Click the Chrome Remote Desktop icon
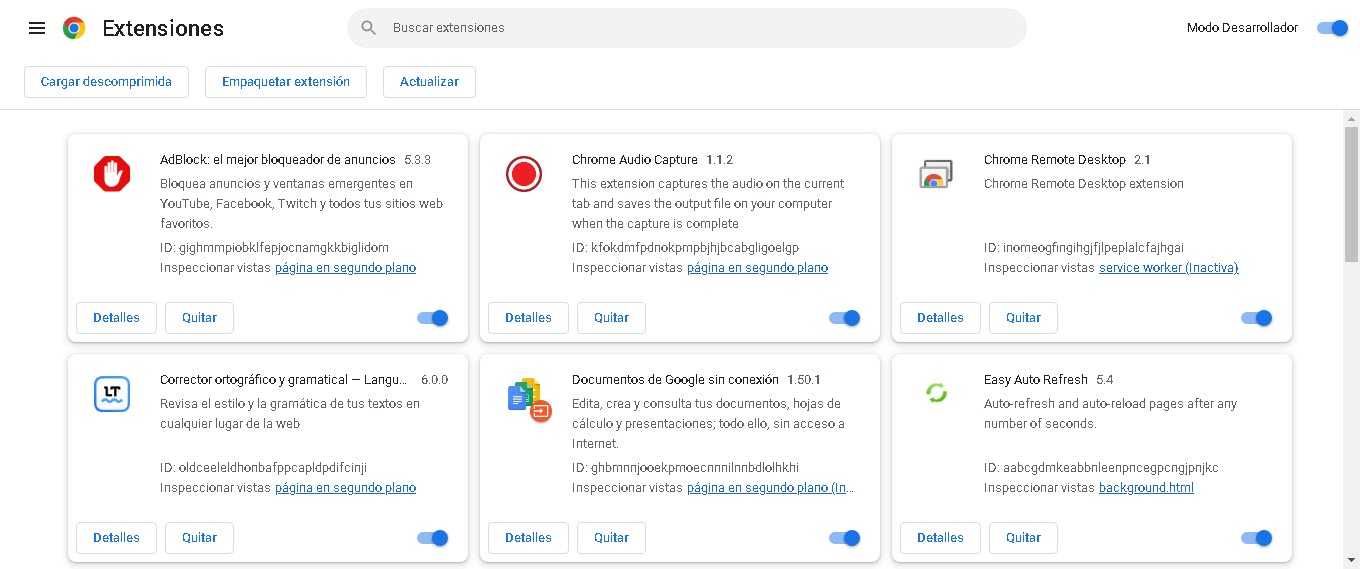 point(935,175)
